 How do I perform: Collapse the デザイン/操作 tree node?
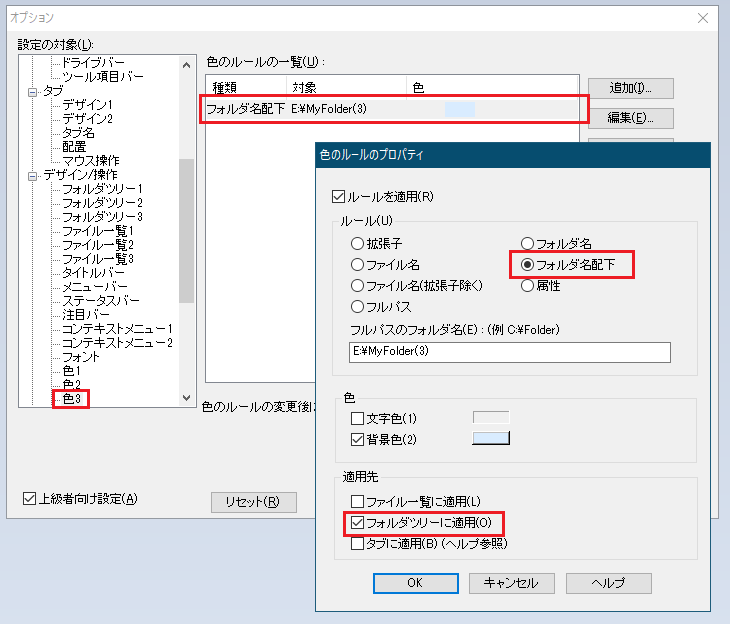(x=31, y=175)
